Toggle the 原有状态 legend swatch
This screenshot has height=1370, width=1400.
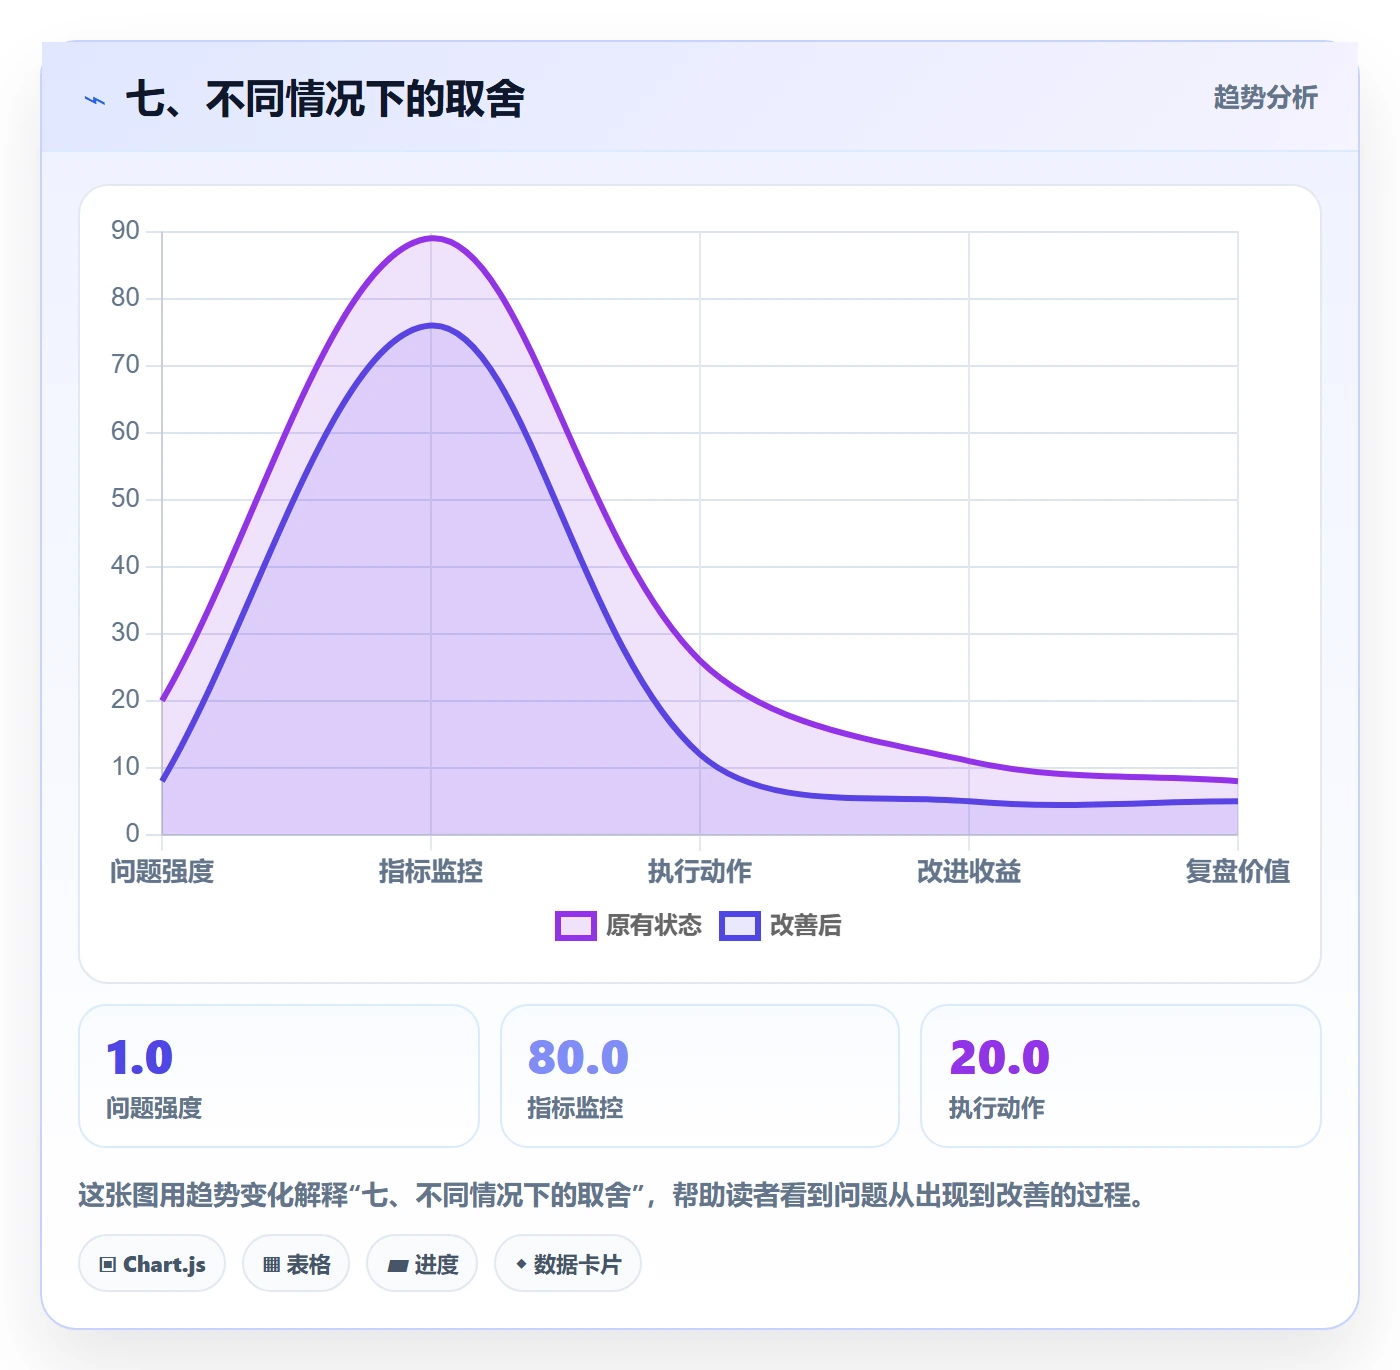click(576, 926)
